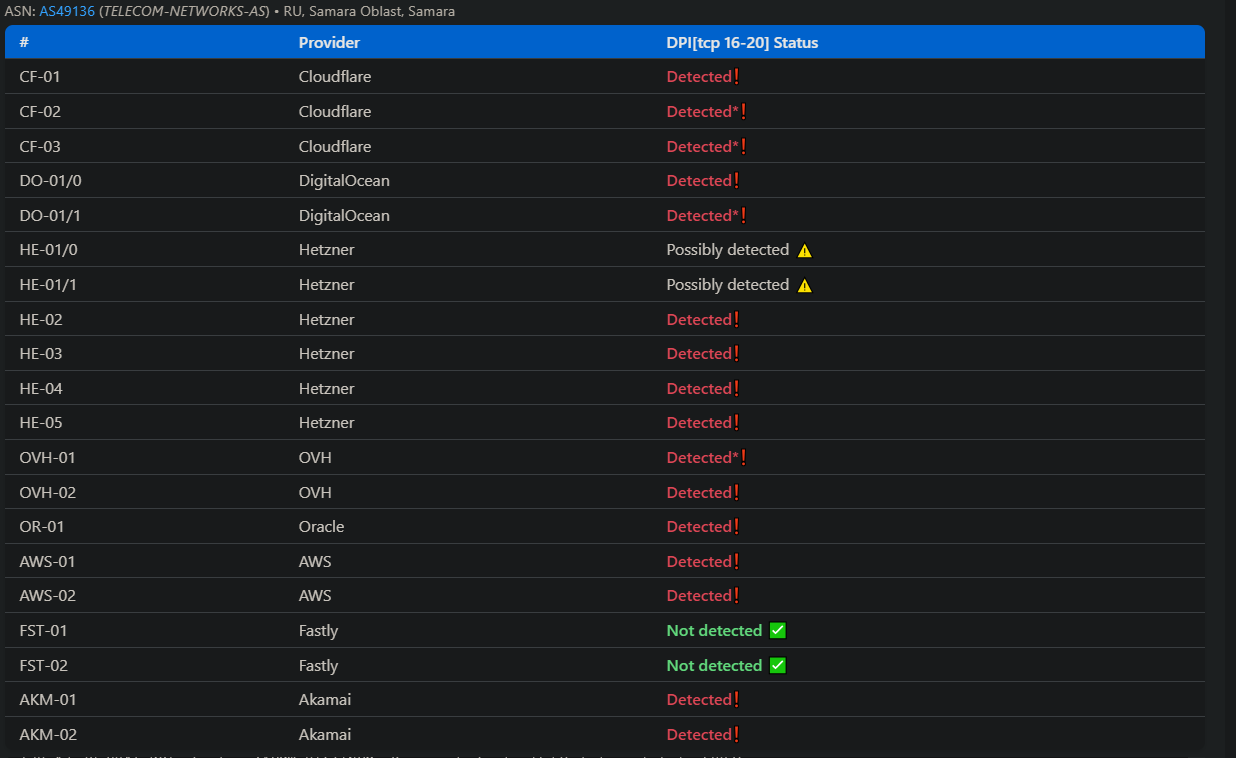Viewport: 1236px width, 758px height.
Task: Click the warning icon in the HE-01/1 row
Action: tap(805, 286)
